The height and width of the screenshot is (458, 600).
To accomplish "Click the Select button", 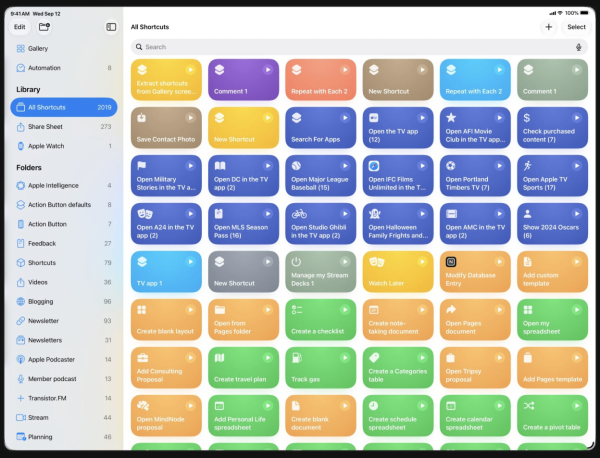I will click(576, 27).
